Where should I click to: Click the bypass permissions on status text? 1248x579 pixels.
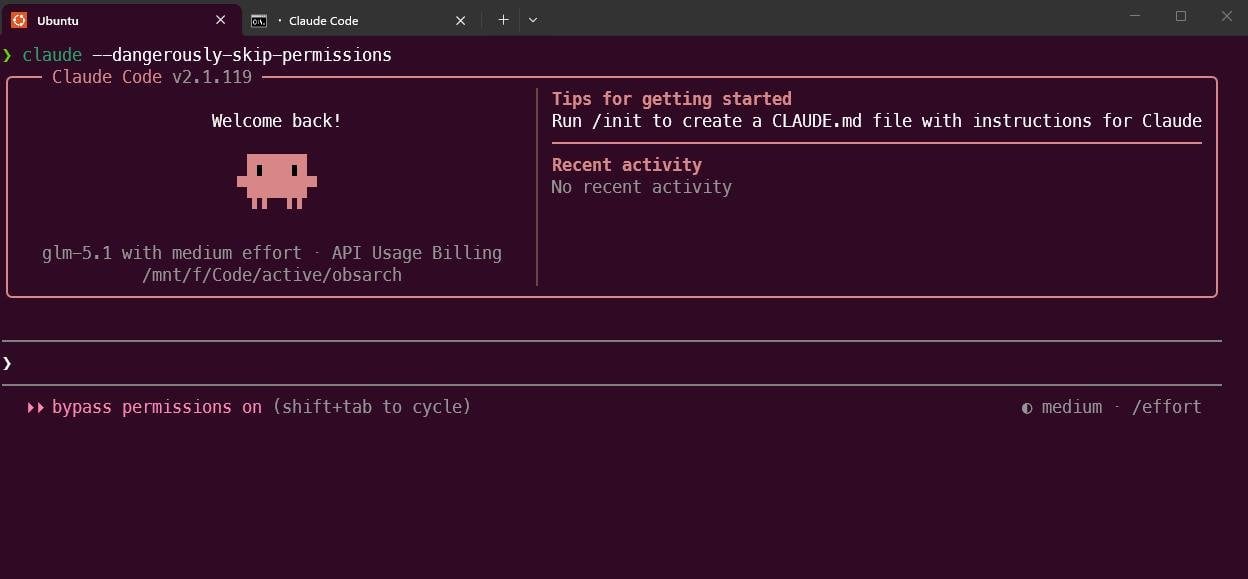157,407
